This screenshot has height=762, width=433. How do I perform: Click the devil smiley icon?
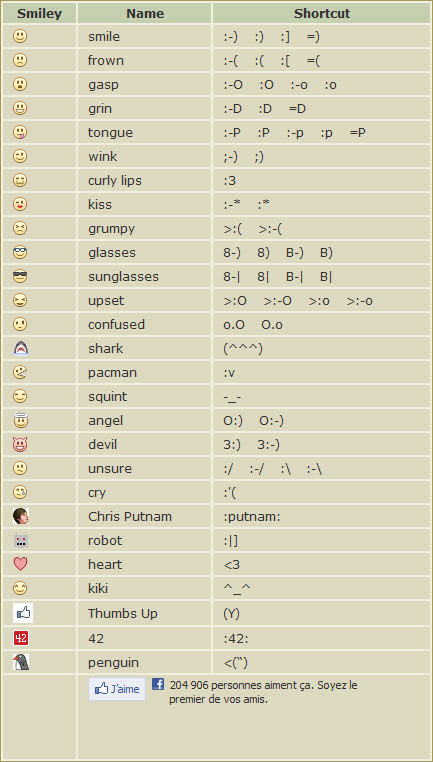click(20, 444)
